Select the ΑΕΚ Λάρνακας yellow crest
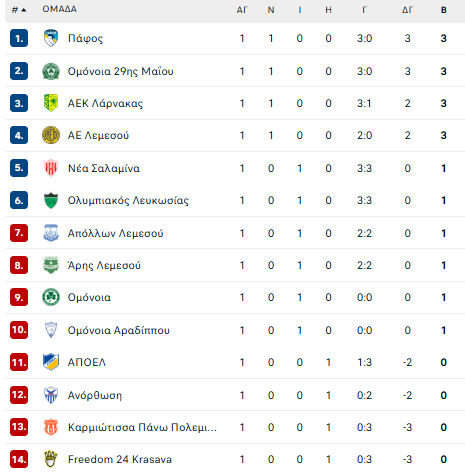 [x=51, y=103]
